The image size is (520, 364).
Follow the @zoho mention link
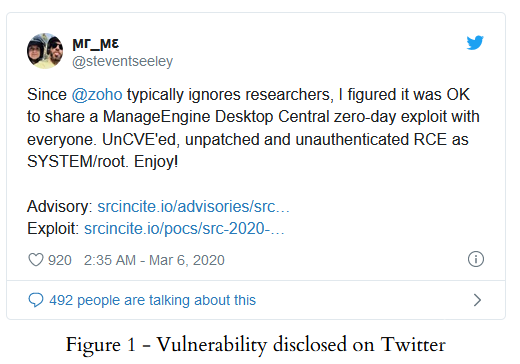pyautogui.click(x=97, y=94)
